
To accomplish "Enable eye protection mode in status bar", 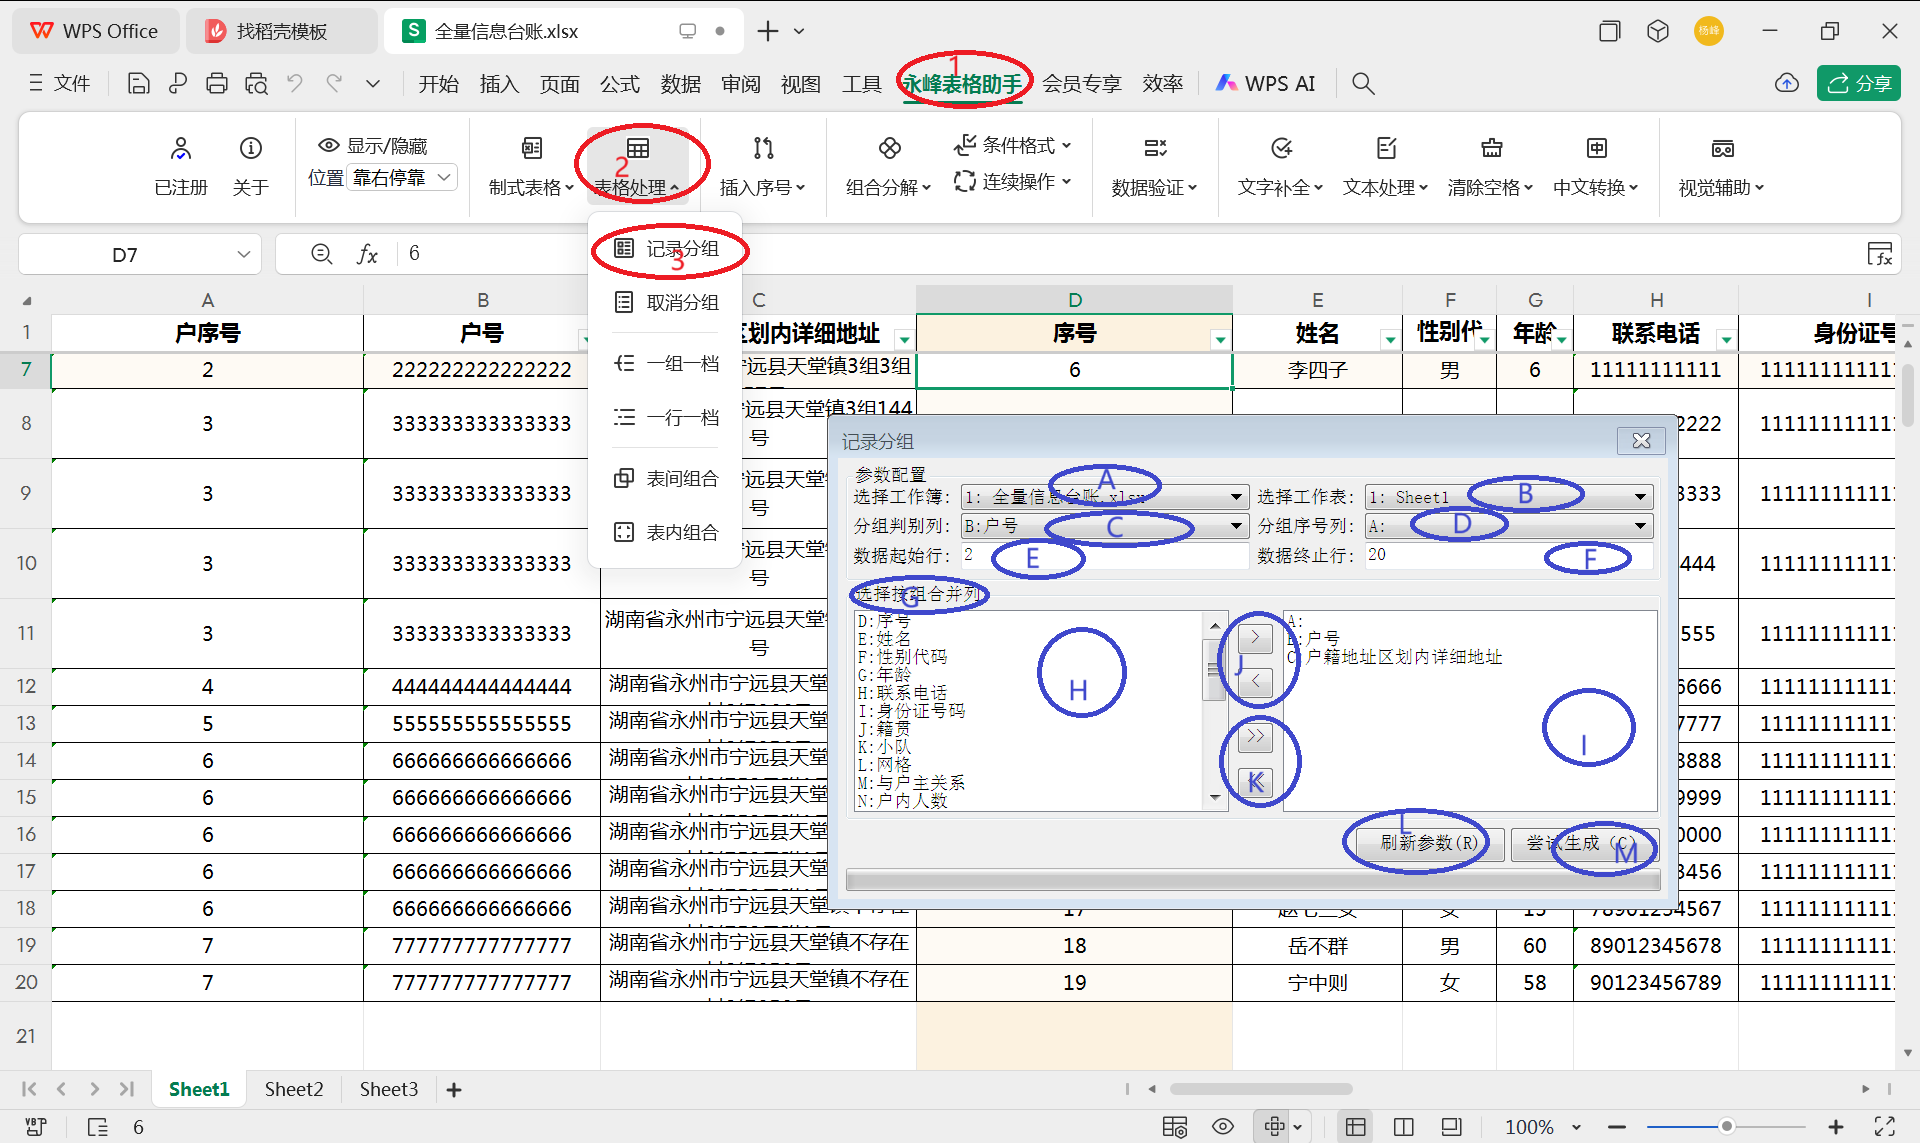I will pos(1223,1126).
